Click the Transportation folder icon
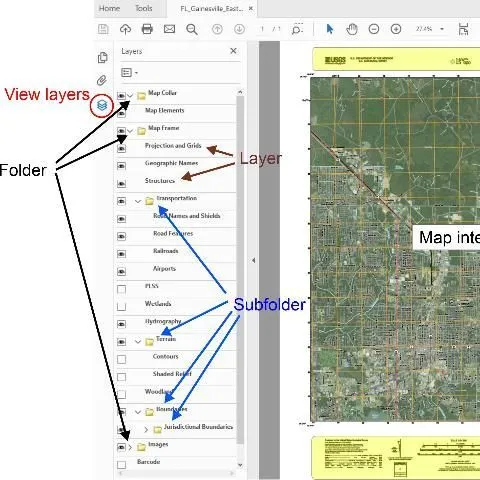The height and width of the screenshot is (480, 480). [x=150, y=201]
